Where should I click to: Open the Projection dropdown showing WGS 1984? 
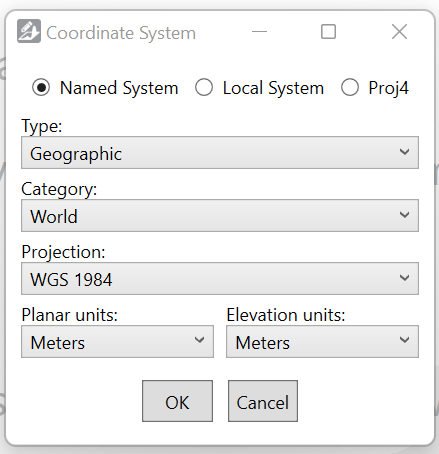220,279
